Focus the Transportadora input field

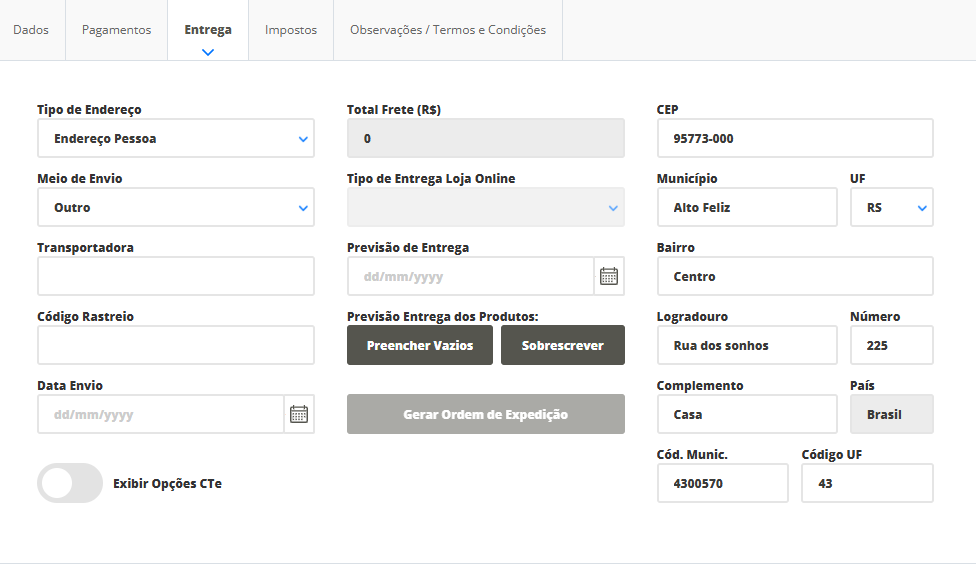(x=176, y=276)
